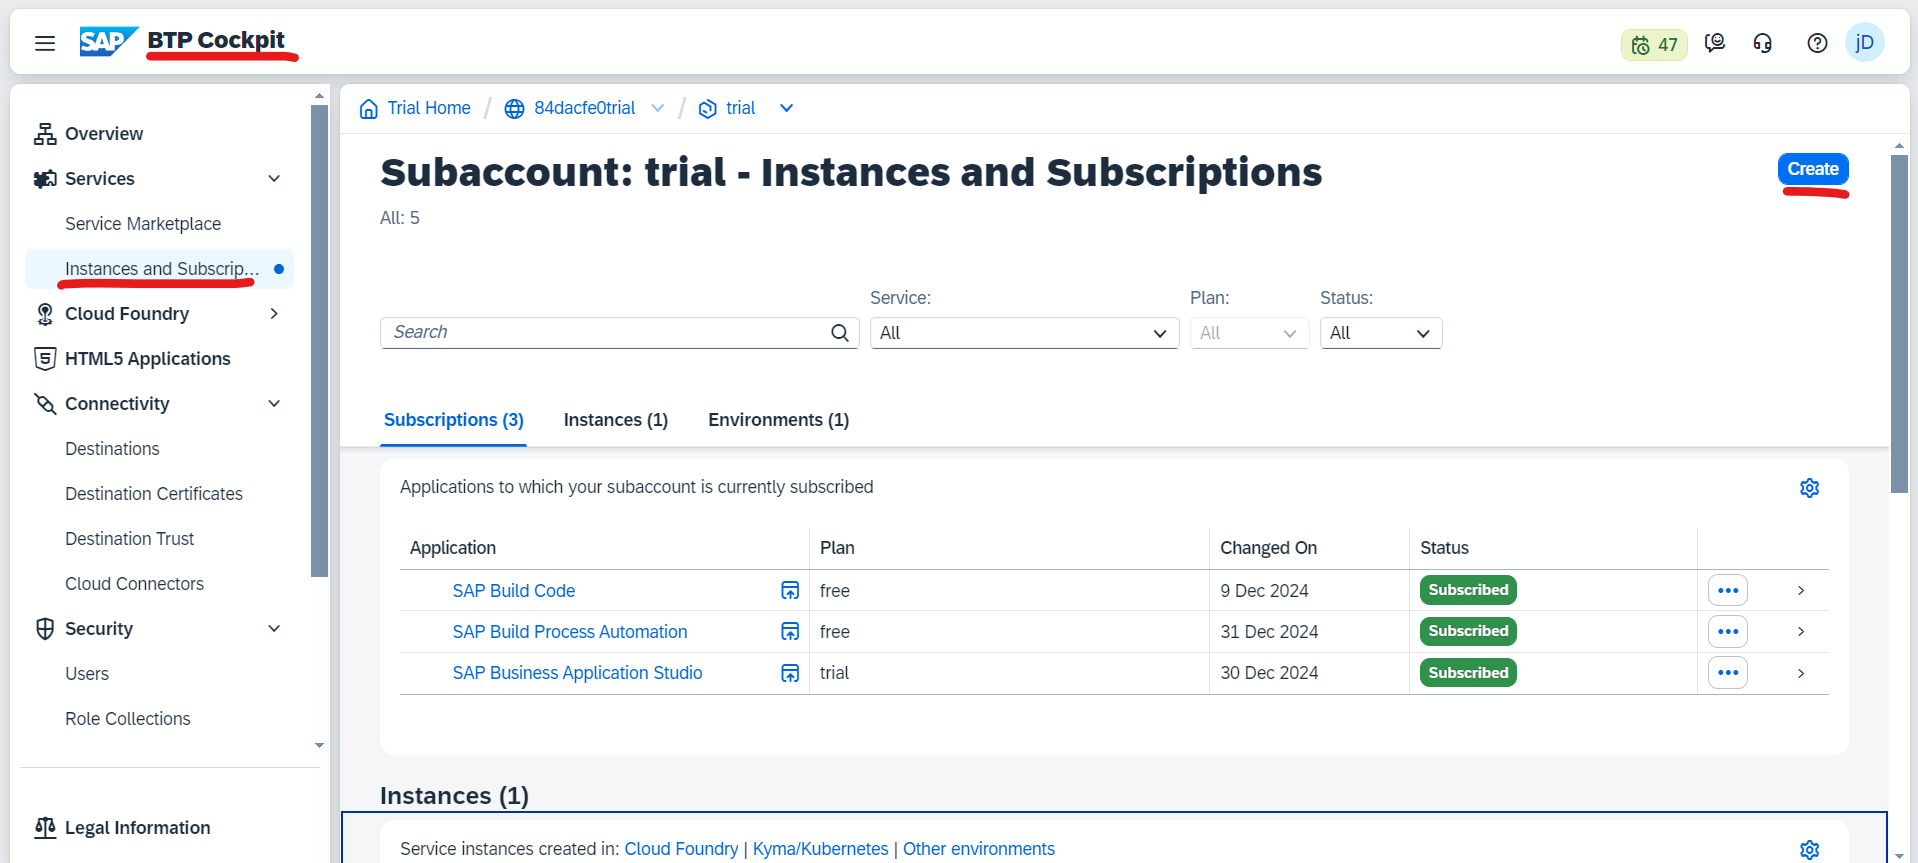Open actions menu for SAP Build Process Automation
This screenshot has width=1918, height=863.
(1727, 632)
